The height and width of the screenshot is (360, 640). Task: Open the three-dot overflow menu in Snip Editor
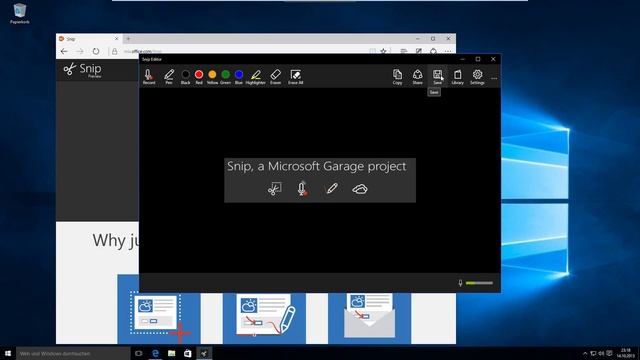click(x=494, y=78)
